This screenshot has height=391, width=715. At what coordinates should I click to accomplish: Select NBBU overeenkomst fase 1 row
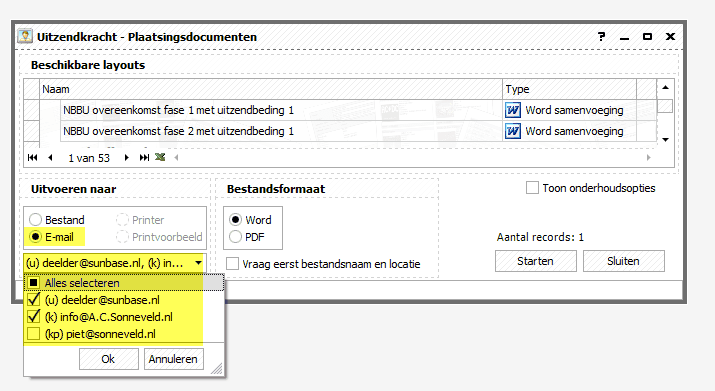(280, 110)
